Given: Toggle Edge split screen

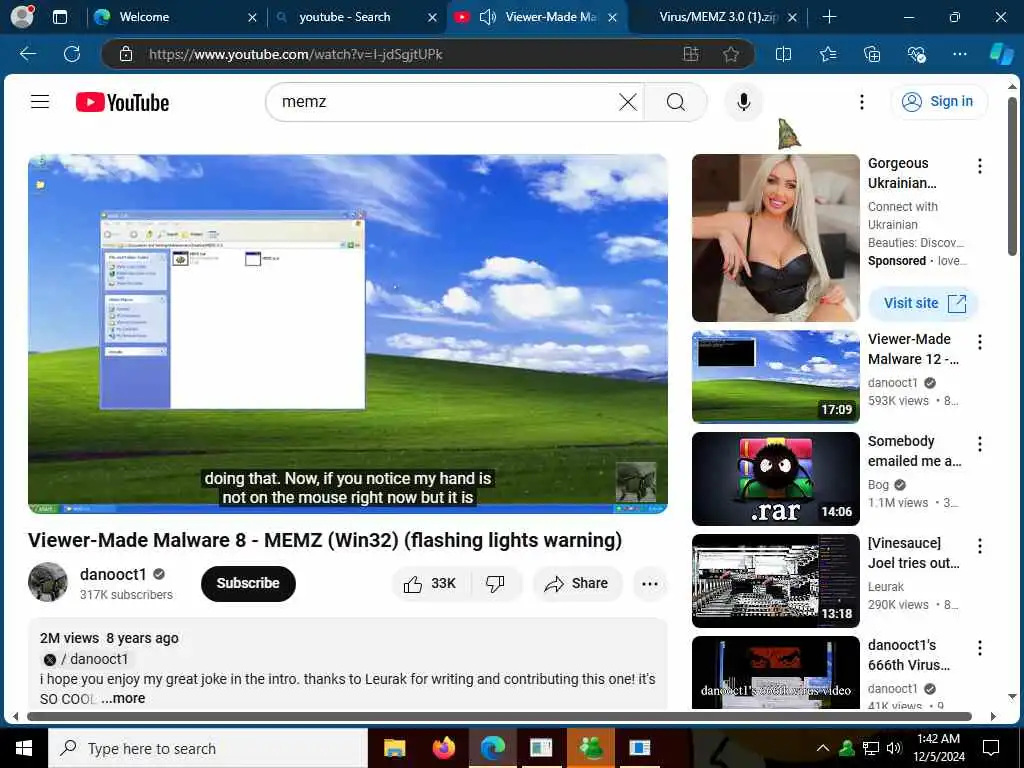Looking at the screenshot, I should click(x=783, y=54).
